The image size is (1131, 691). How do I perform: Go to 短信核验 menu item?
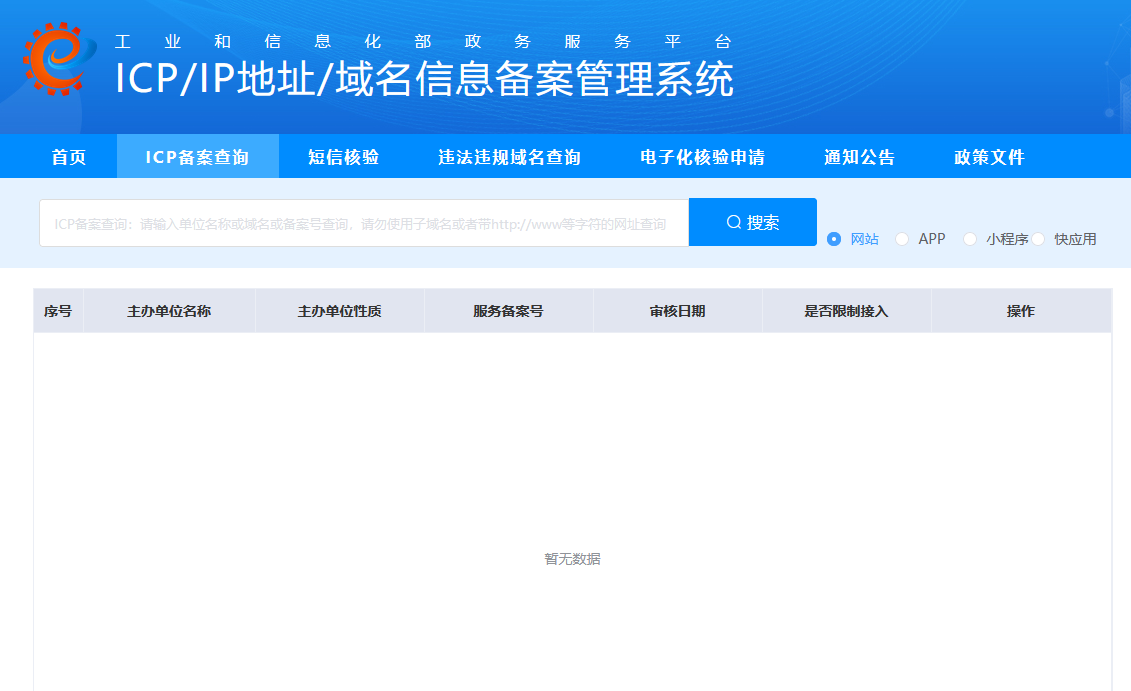tap(344, 157)
